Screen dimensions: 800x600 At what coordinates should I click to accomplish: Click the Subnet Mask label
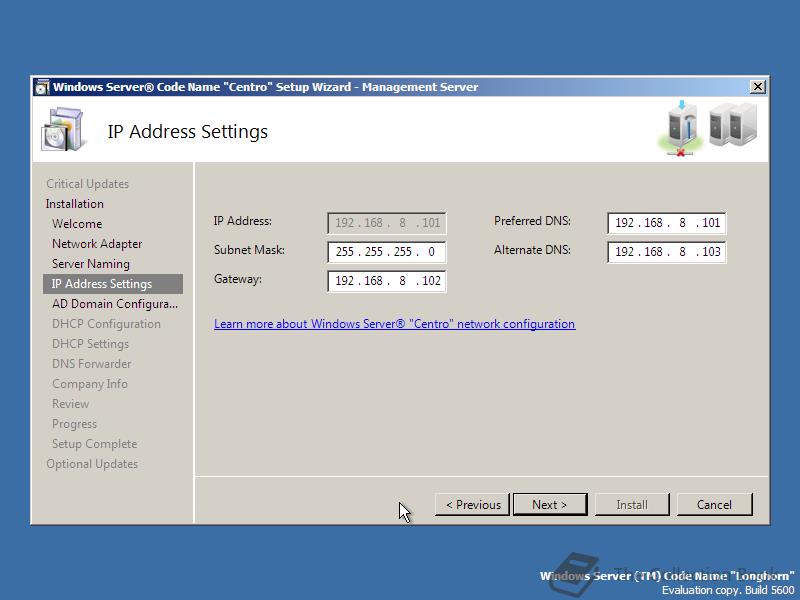pos(249,250)
